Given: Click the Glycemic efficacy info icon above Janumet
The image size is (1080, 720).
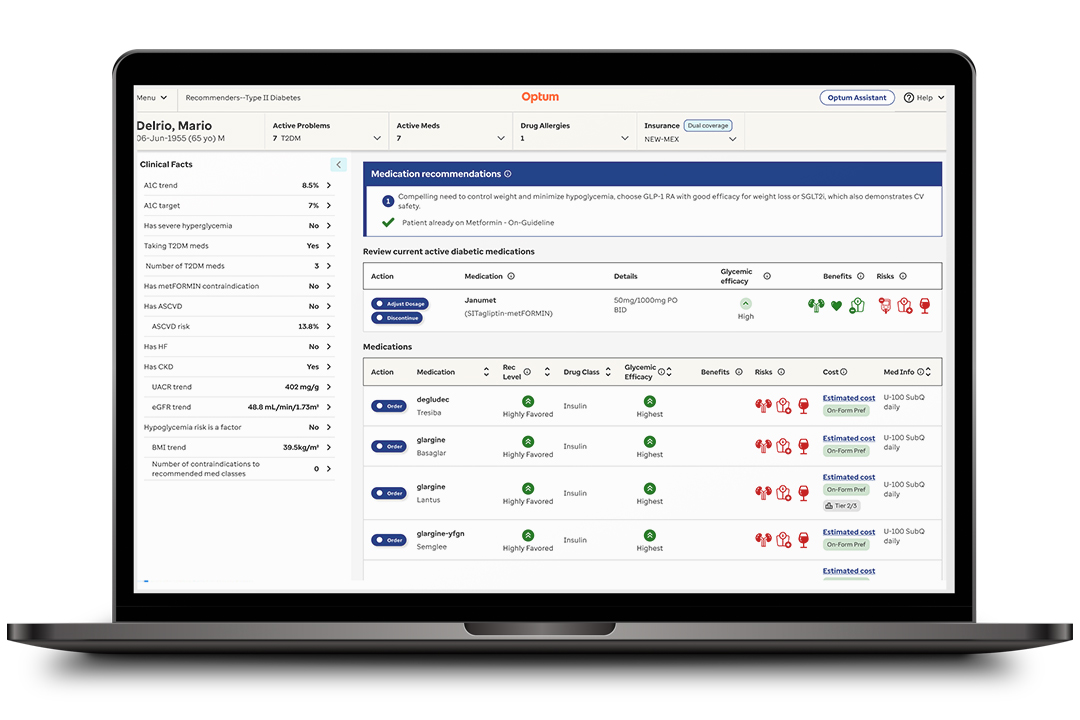Looking at the screenshot, I should [767, 276].
